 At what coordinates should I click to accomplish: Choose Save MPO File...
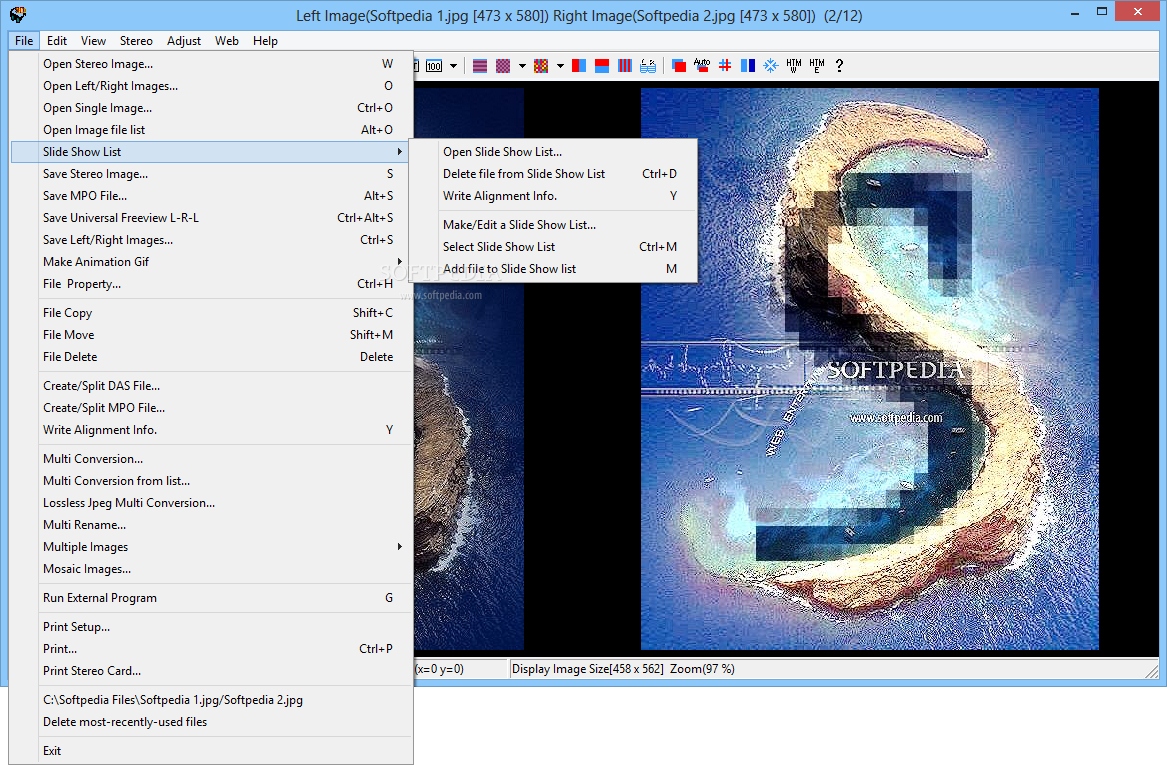click(211, 196)
